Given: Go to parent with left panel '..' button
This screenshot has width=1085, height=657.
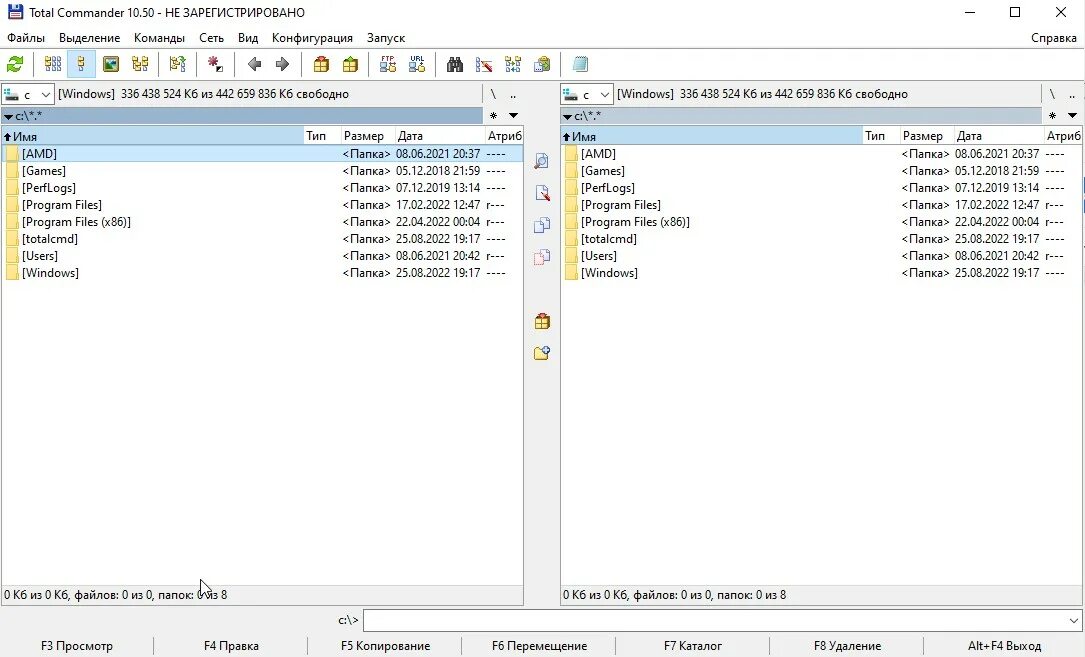Looking at the screenshot, I should (x=513, y=94).
